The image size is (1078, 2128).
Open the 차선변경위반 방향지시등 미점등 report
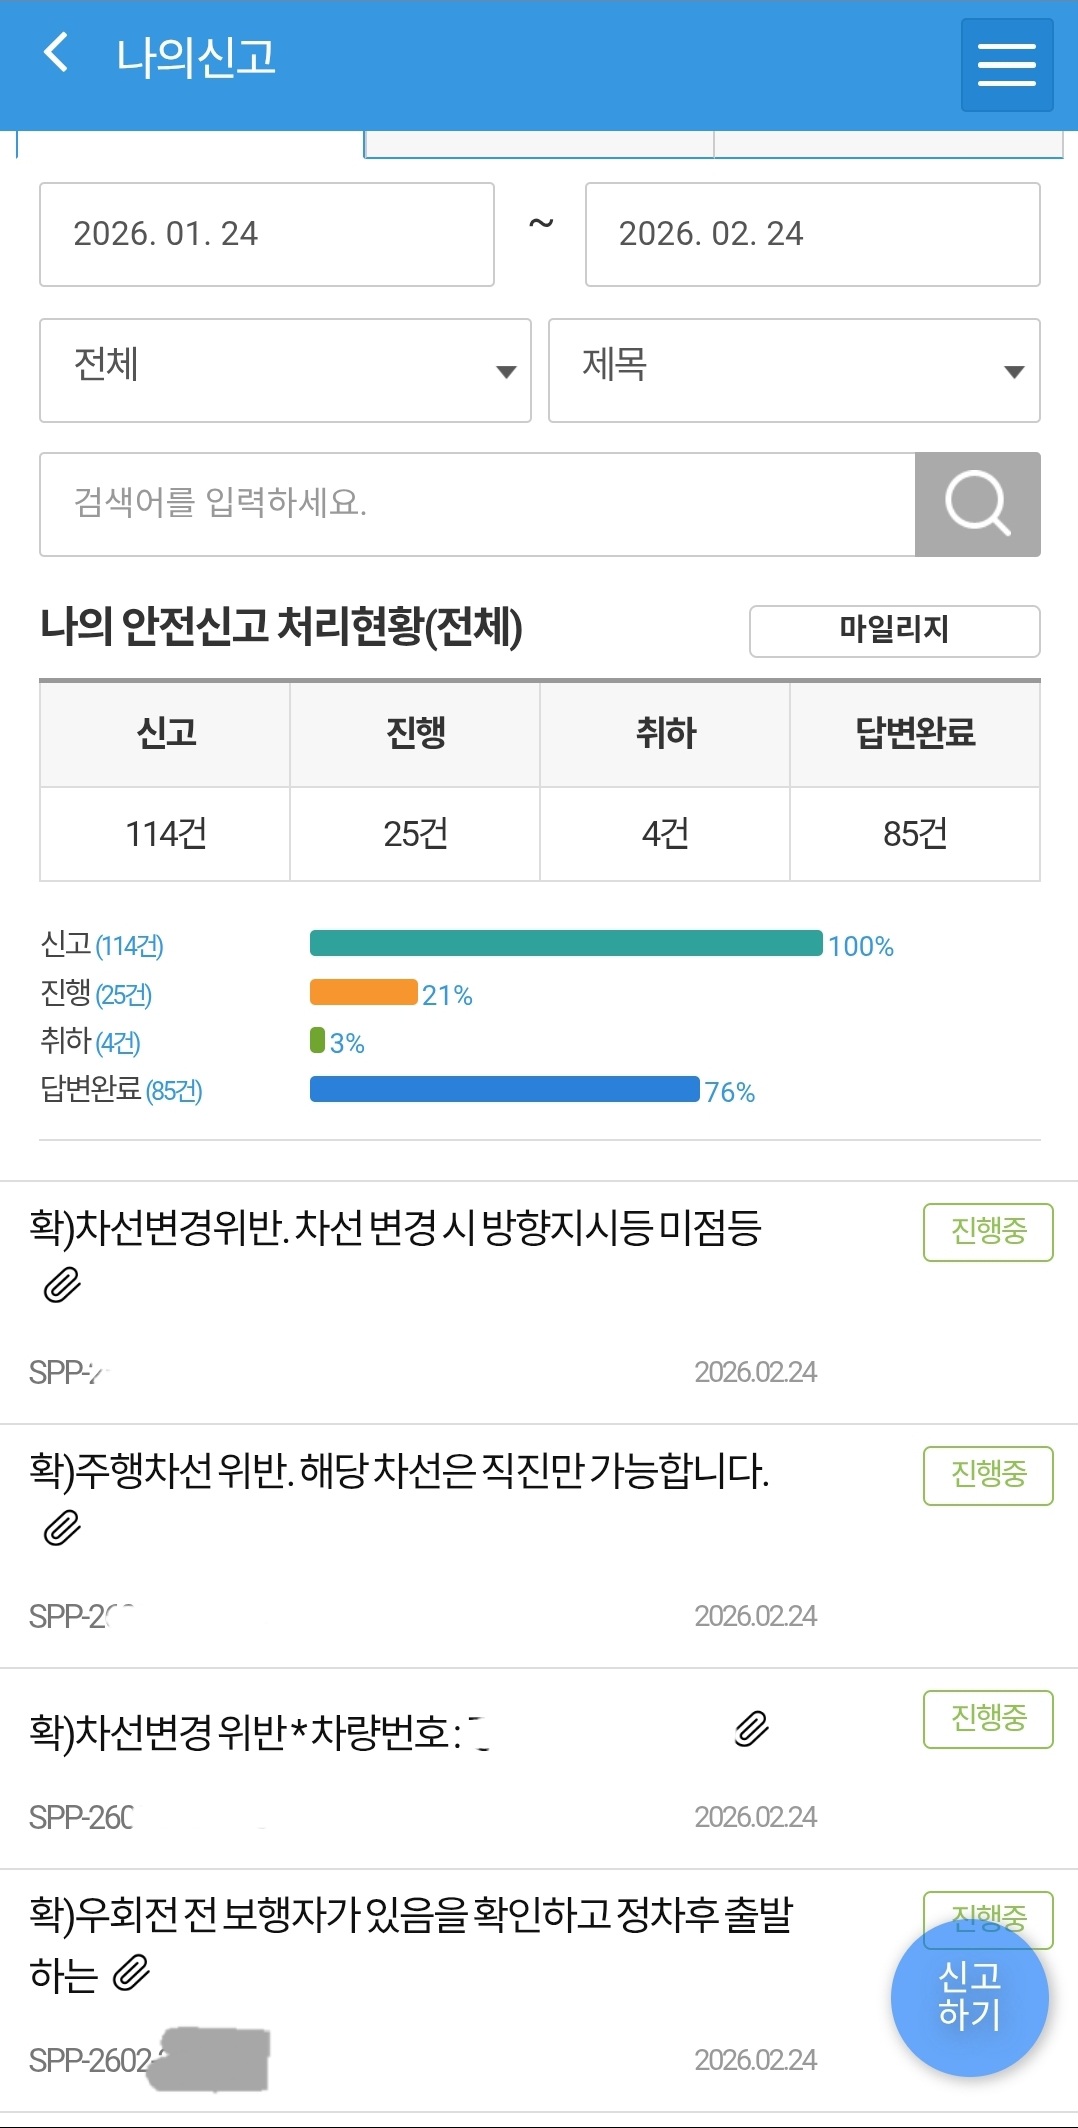(x=395, y=1229)
